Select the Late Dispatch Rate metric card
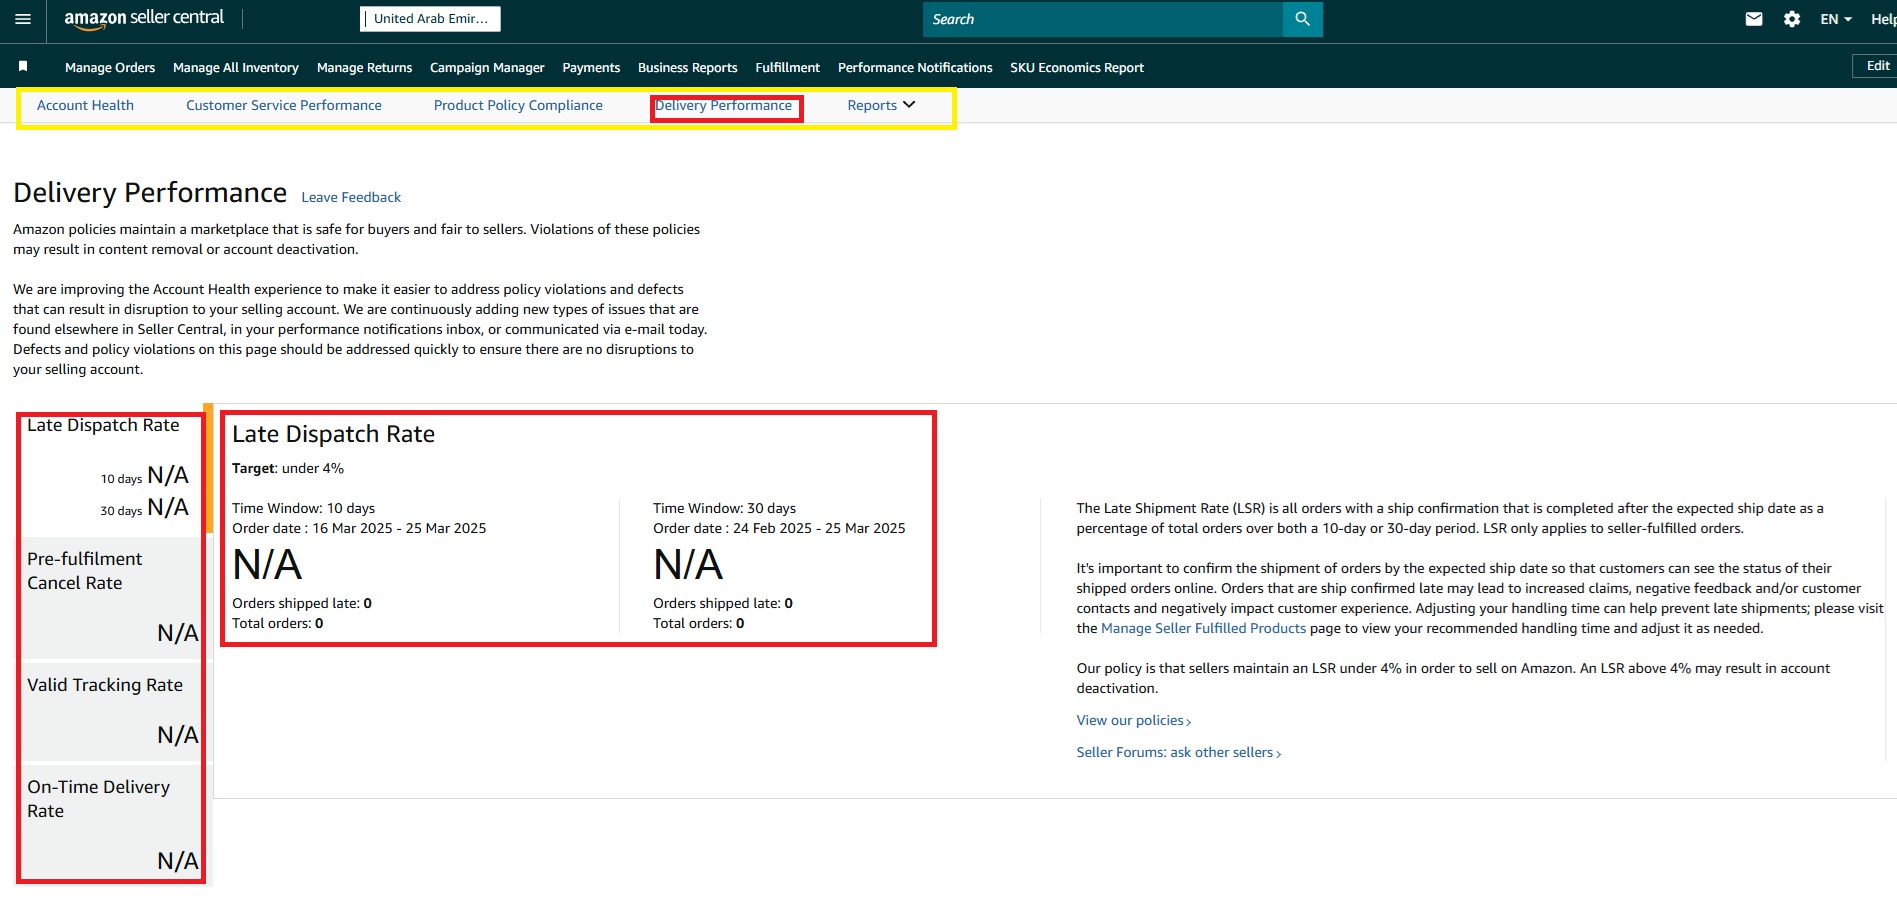This screenshot has width=1897, height=899. [x=108, y=468]
